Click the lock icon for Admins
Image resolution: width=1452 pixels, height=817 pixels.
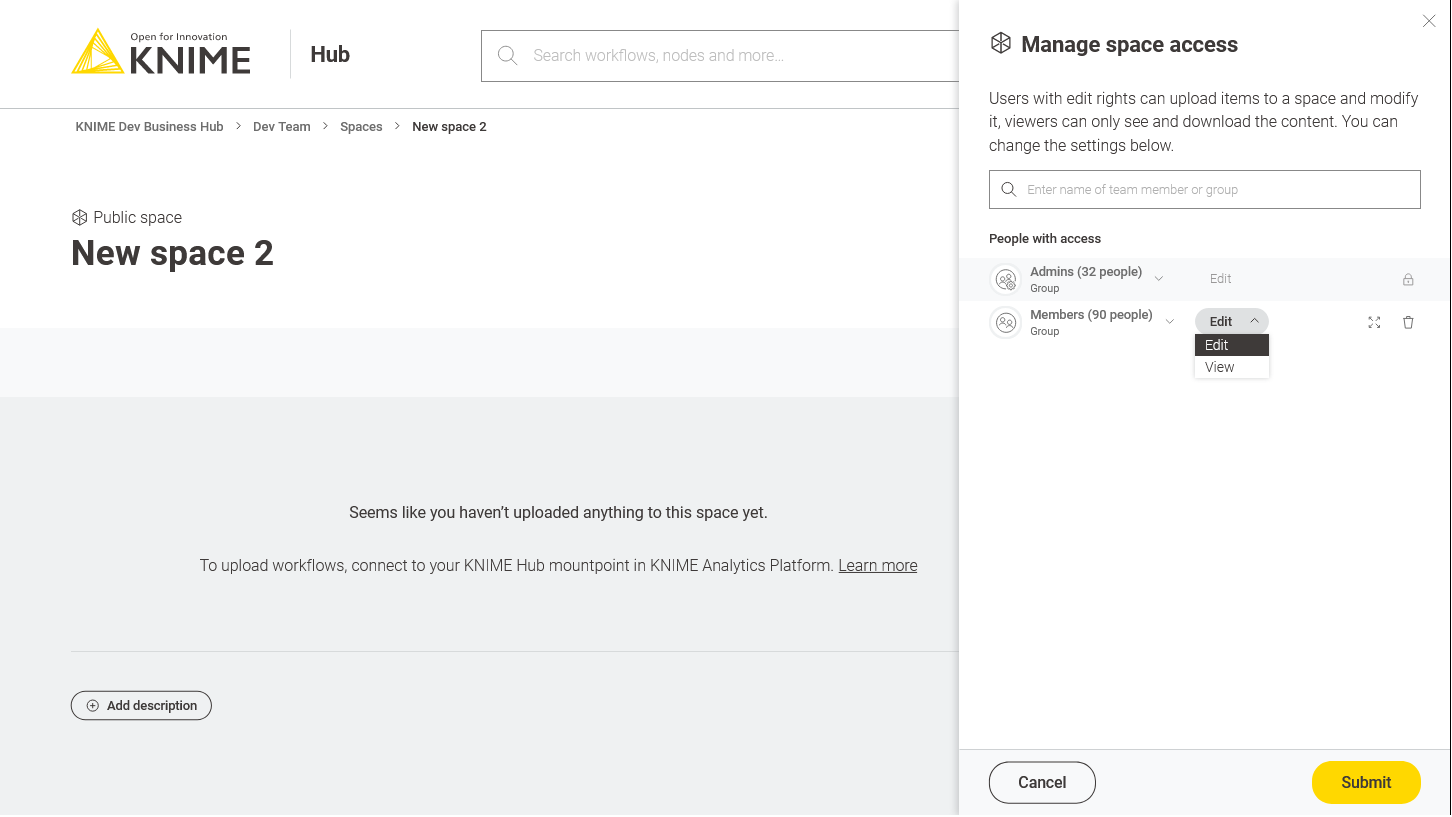pyautogui.click(x=1408, y=280)
